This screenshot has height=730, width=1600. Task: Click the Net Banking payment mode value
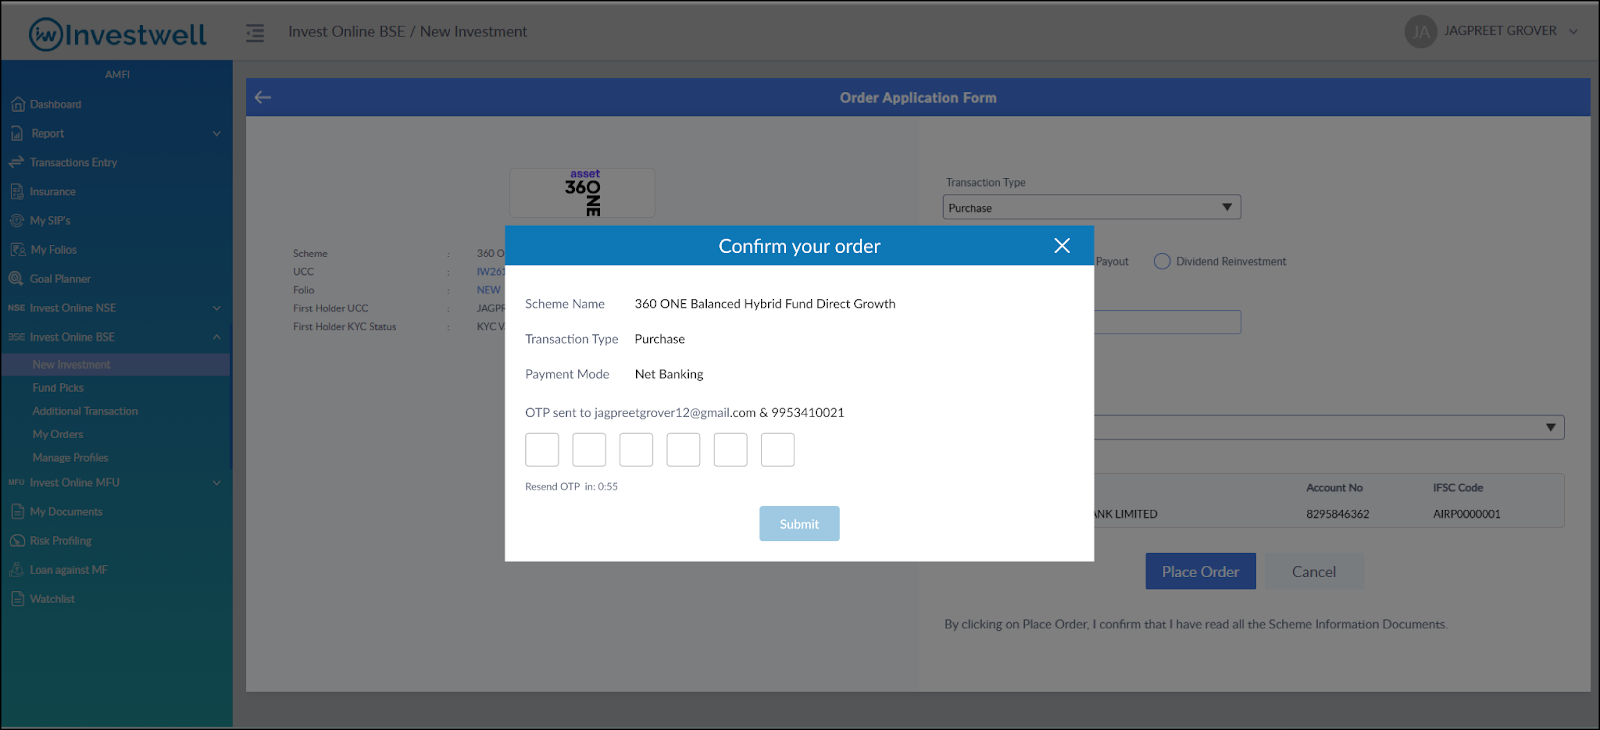coord(669,374)
